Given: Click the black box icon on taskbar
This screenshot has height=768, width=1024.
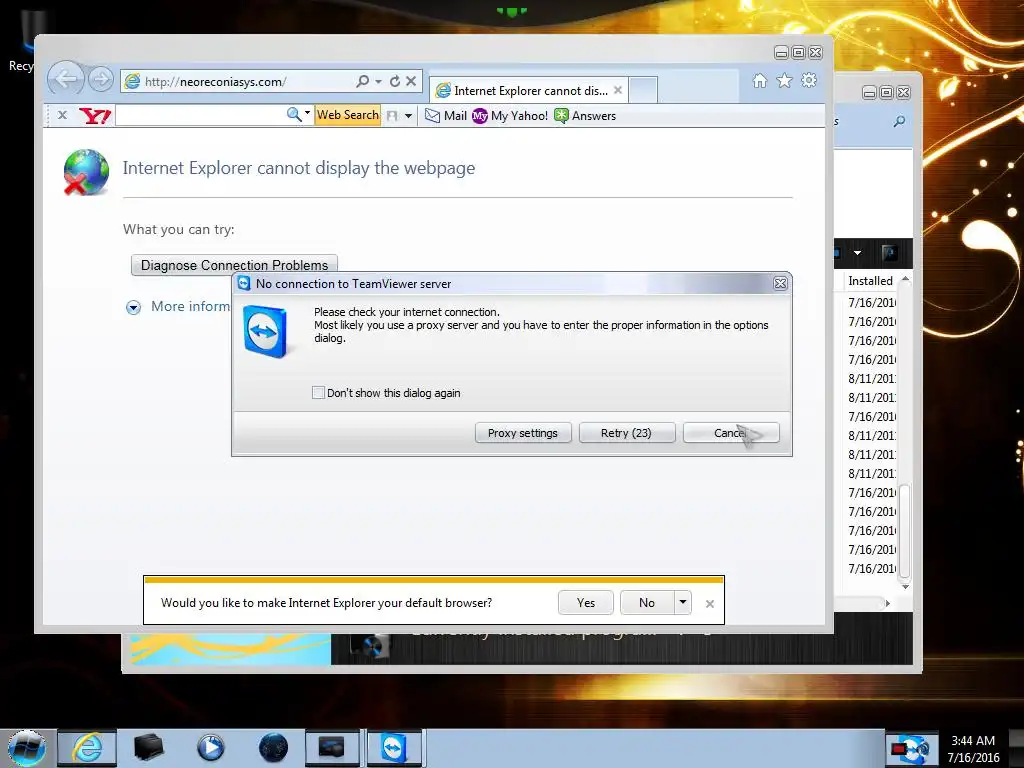Looking at the screenshot, I should 149,747.
